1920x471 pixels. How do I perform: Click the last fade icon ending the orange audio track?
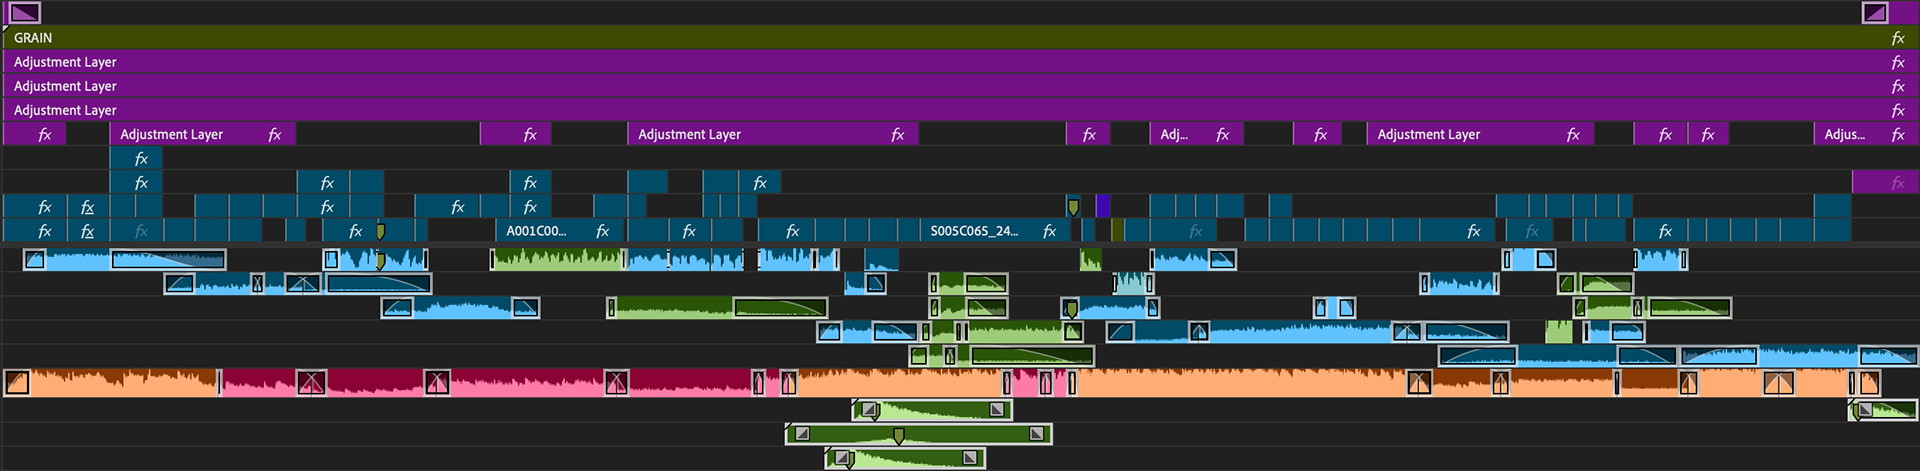[1868, 383]
